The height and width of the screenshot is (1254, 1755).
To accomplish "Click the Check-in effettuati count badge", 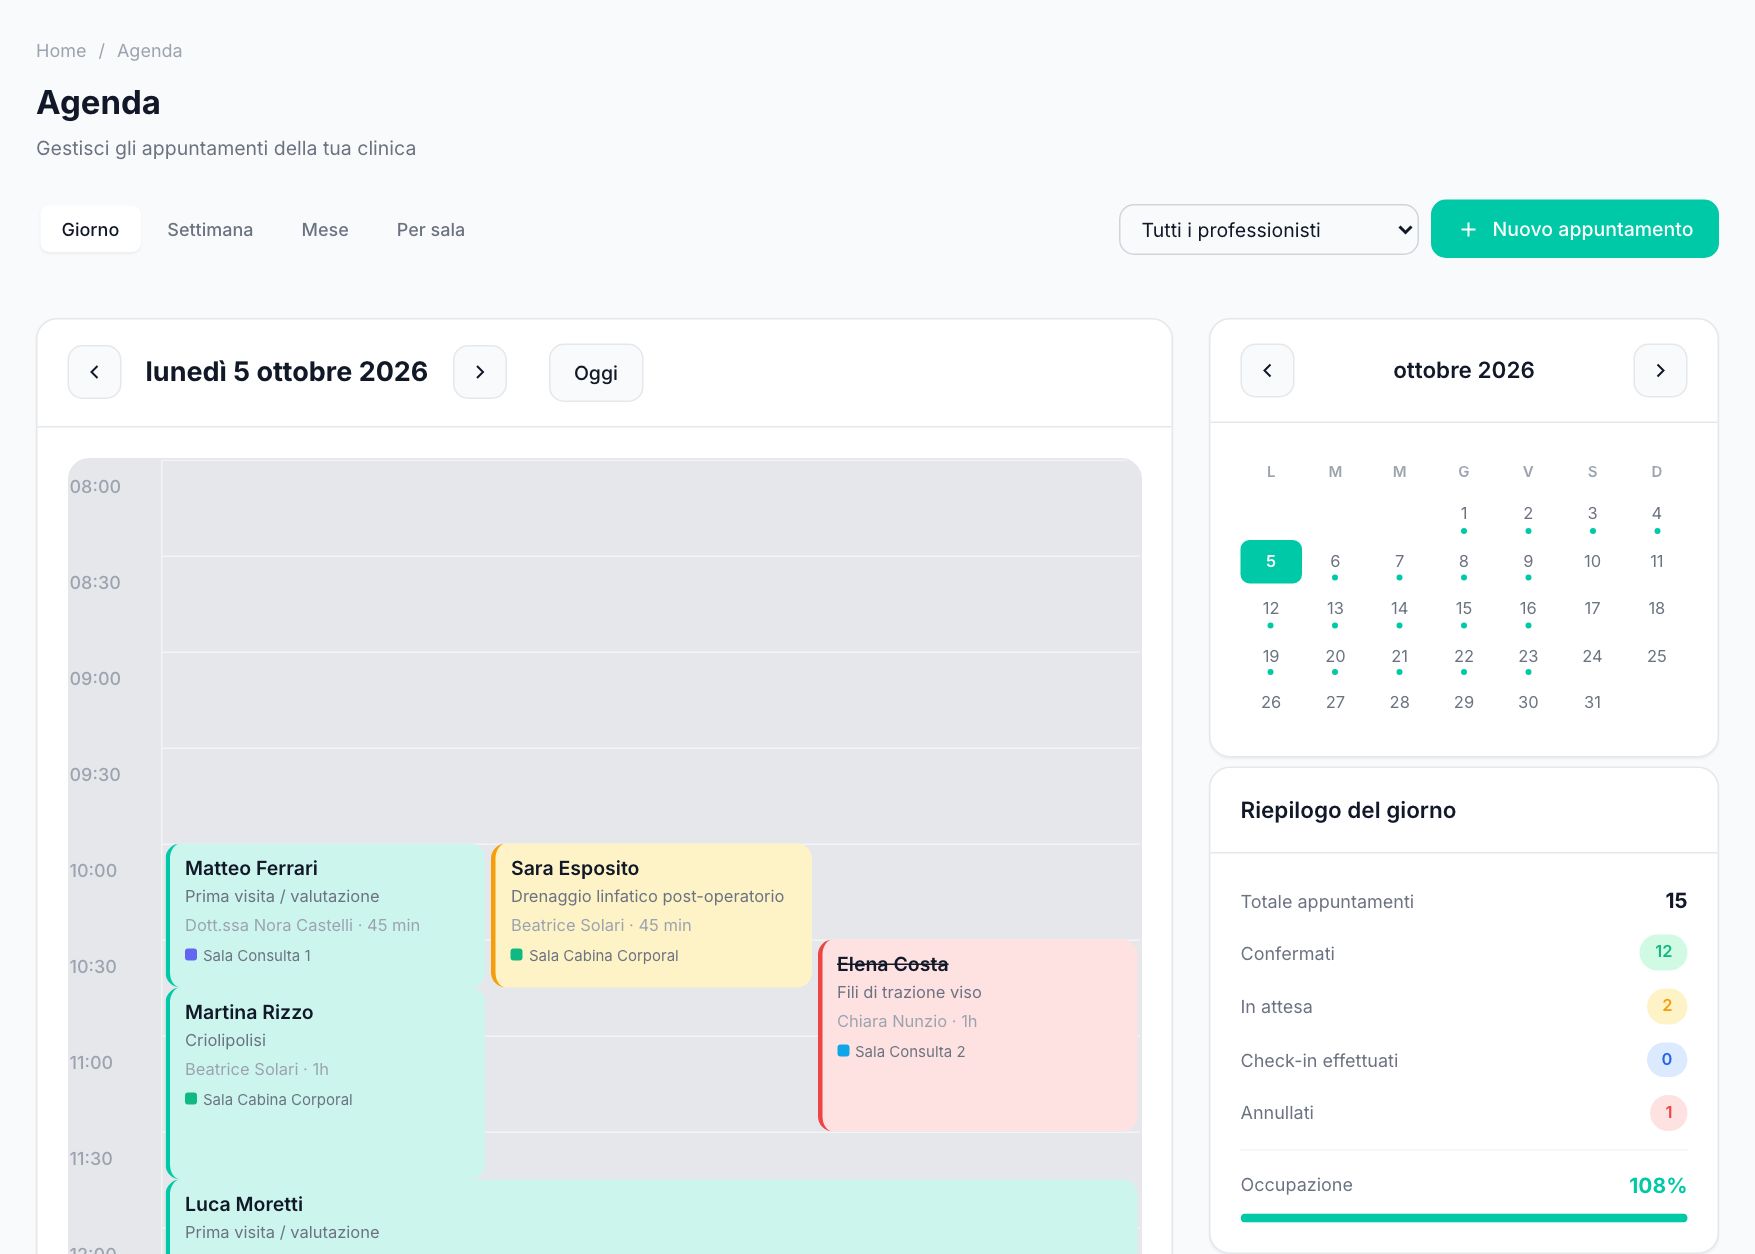I will (x=1667, y=1059).
